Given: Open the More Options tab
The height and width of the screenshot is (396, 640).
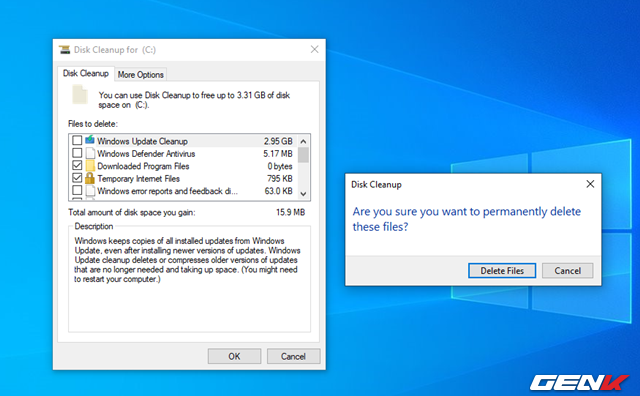Looking at the screenshot, I should coord(140,74).
